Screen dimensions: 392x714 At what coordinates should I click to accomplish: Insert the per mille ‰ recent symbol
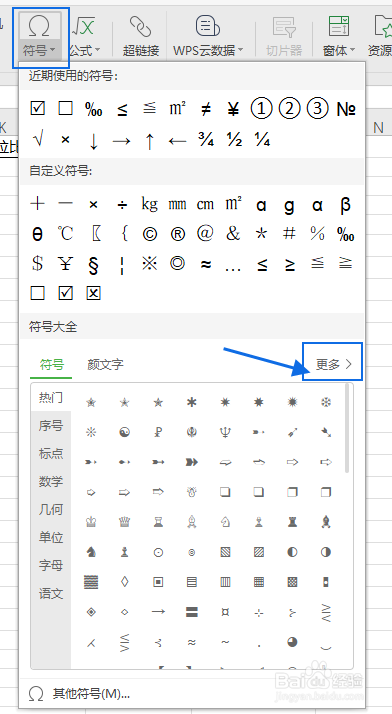(x=93, y=109)
